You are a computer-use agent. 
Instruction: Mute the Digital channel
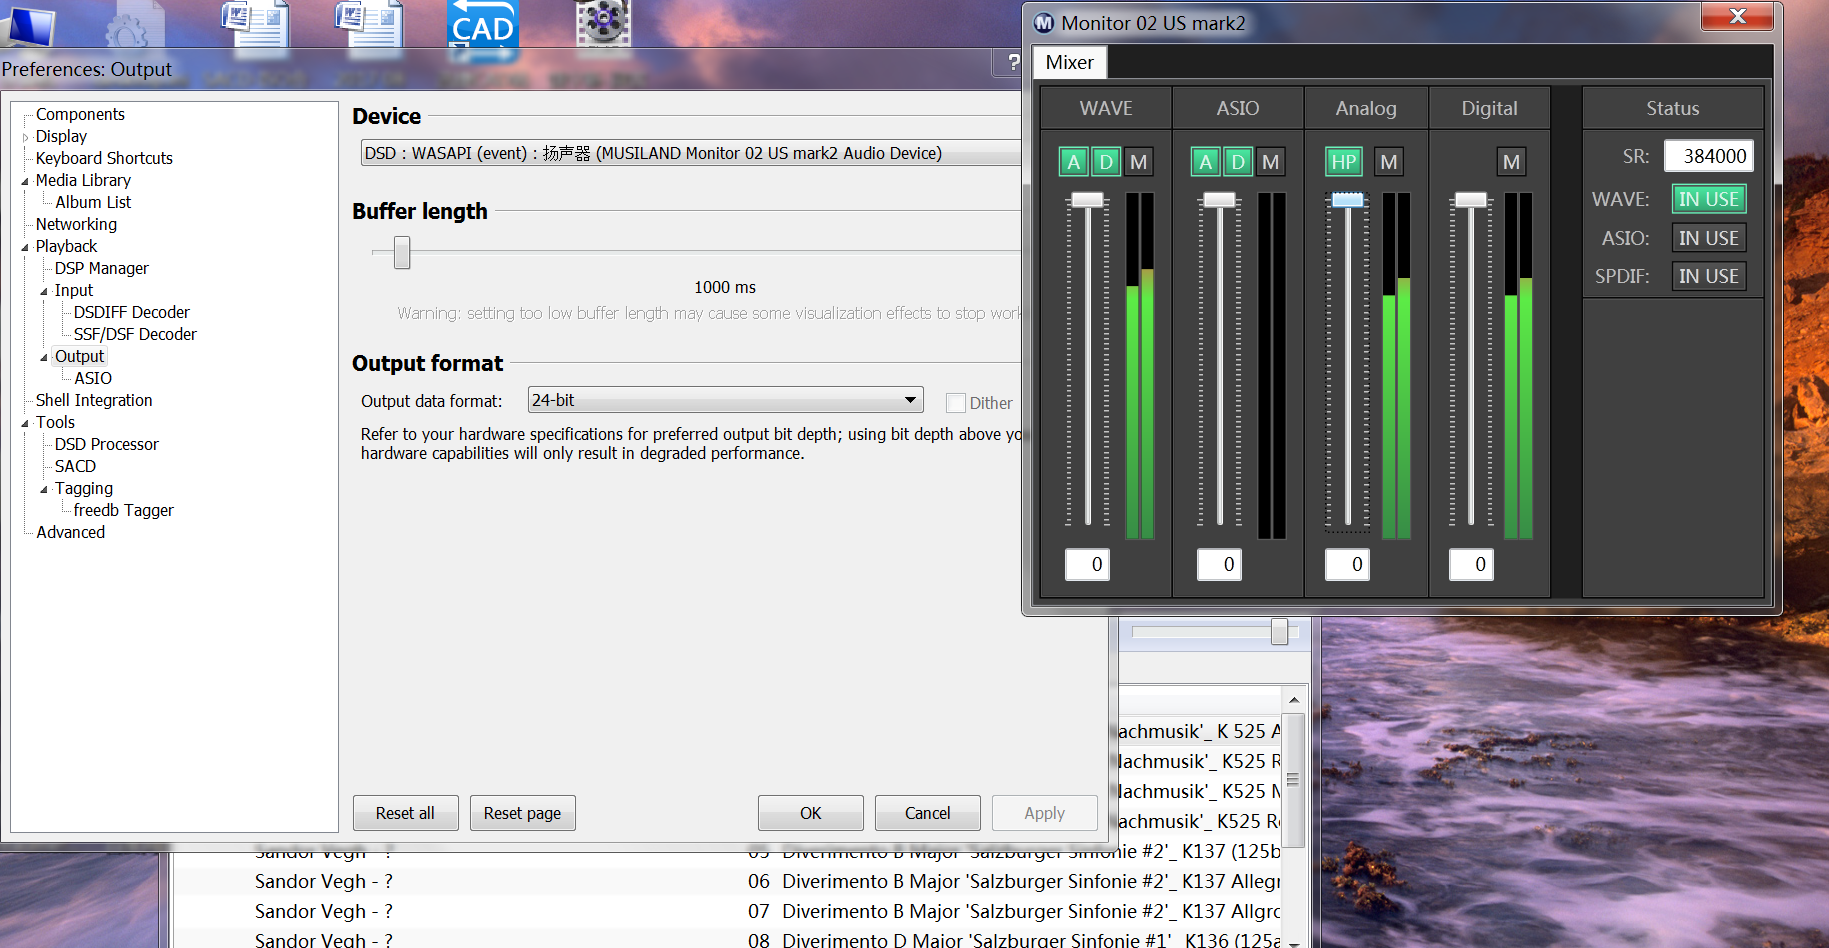click(x=1511, y=162)
